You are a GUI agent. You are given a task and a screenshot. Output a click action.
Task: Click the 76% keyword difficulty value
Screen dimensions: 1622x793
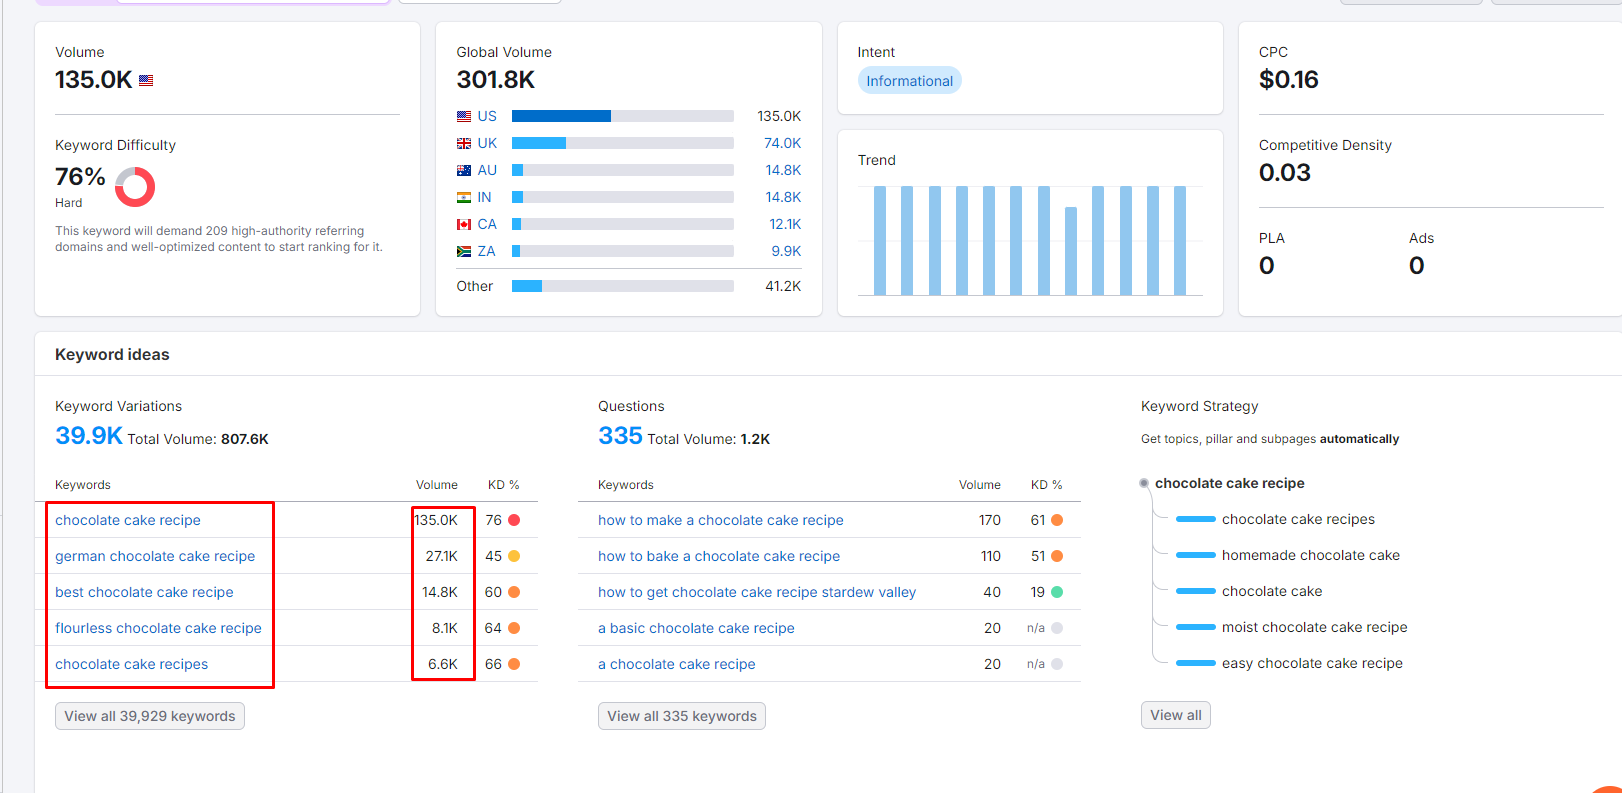(x=80, y=177)
